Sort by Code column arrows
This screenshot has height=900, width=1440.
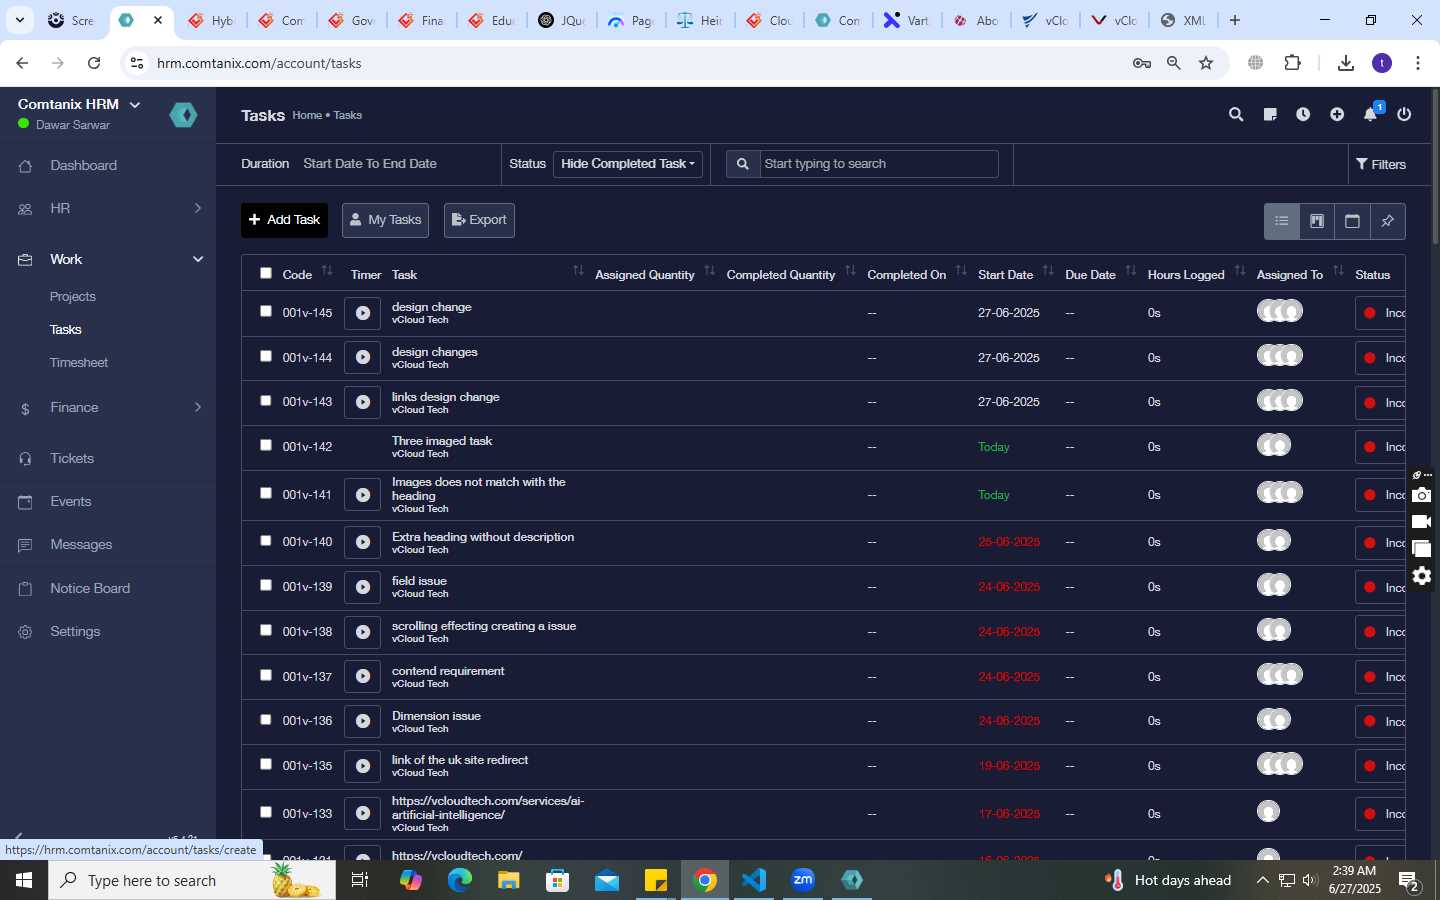pyautogui.click(x=327, y=272)
